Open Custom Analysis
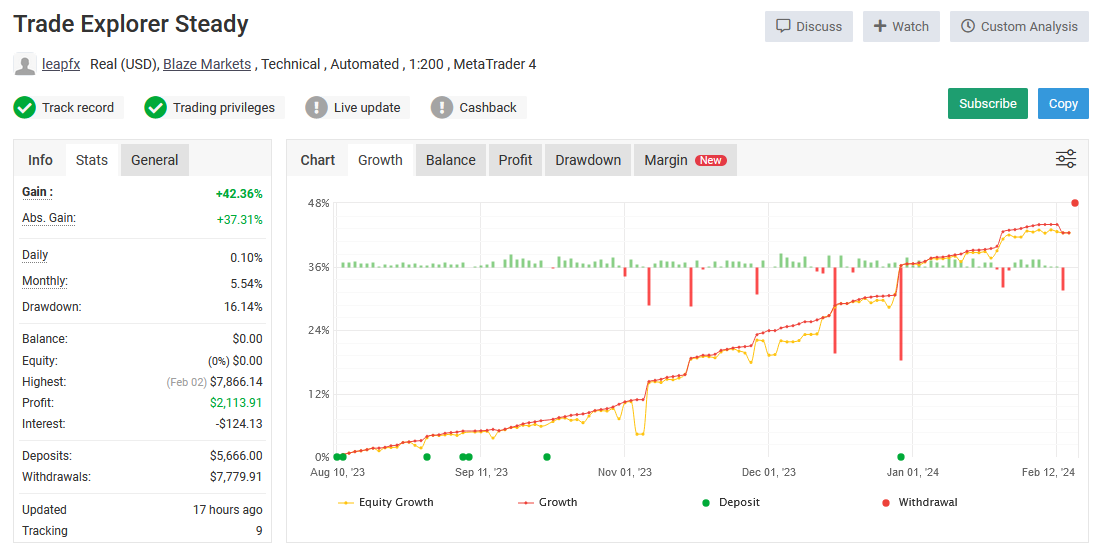1096x549 pixels. tap(1018, 27)
